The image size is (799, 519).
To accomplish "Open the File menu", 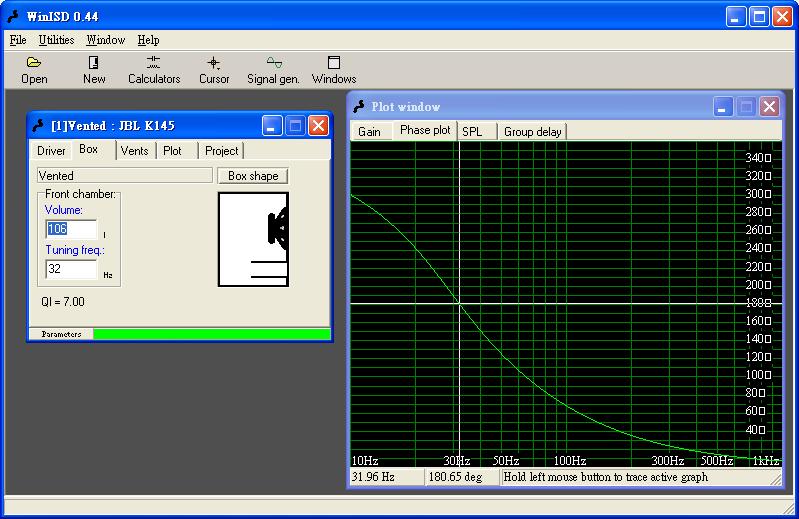I will coord(18,40).
